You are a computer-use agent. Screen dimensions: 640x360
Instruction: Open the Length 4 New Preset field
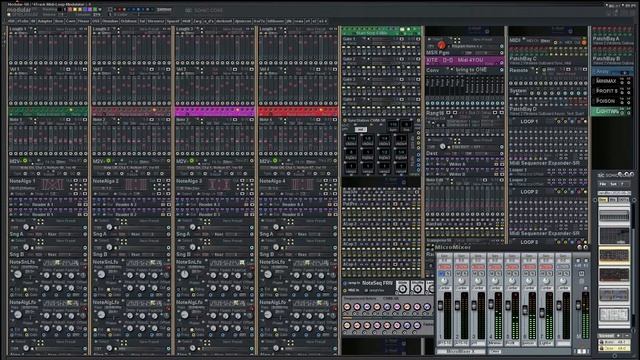(x=315, y=29)
